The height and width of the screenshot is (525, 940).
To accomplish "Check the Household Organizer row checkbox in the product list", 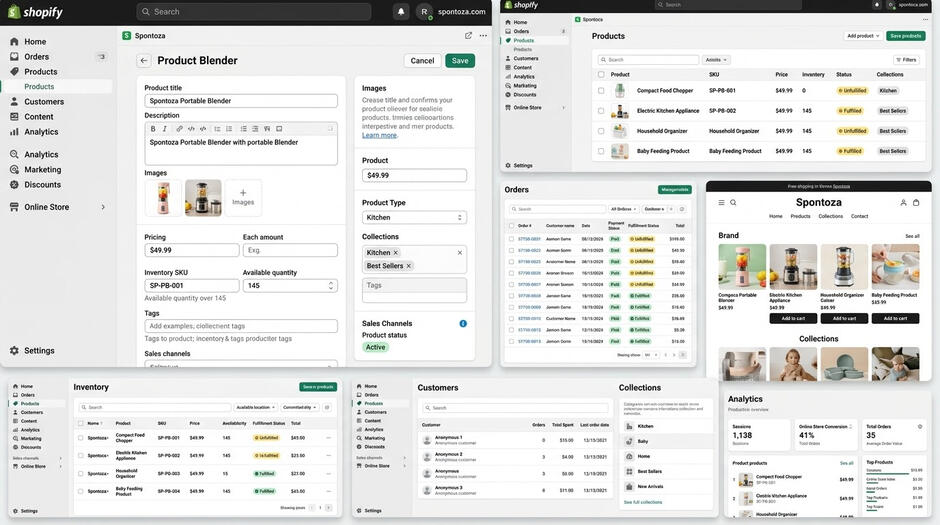I will [601, 131].
